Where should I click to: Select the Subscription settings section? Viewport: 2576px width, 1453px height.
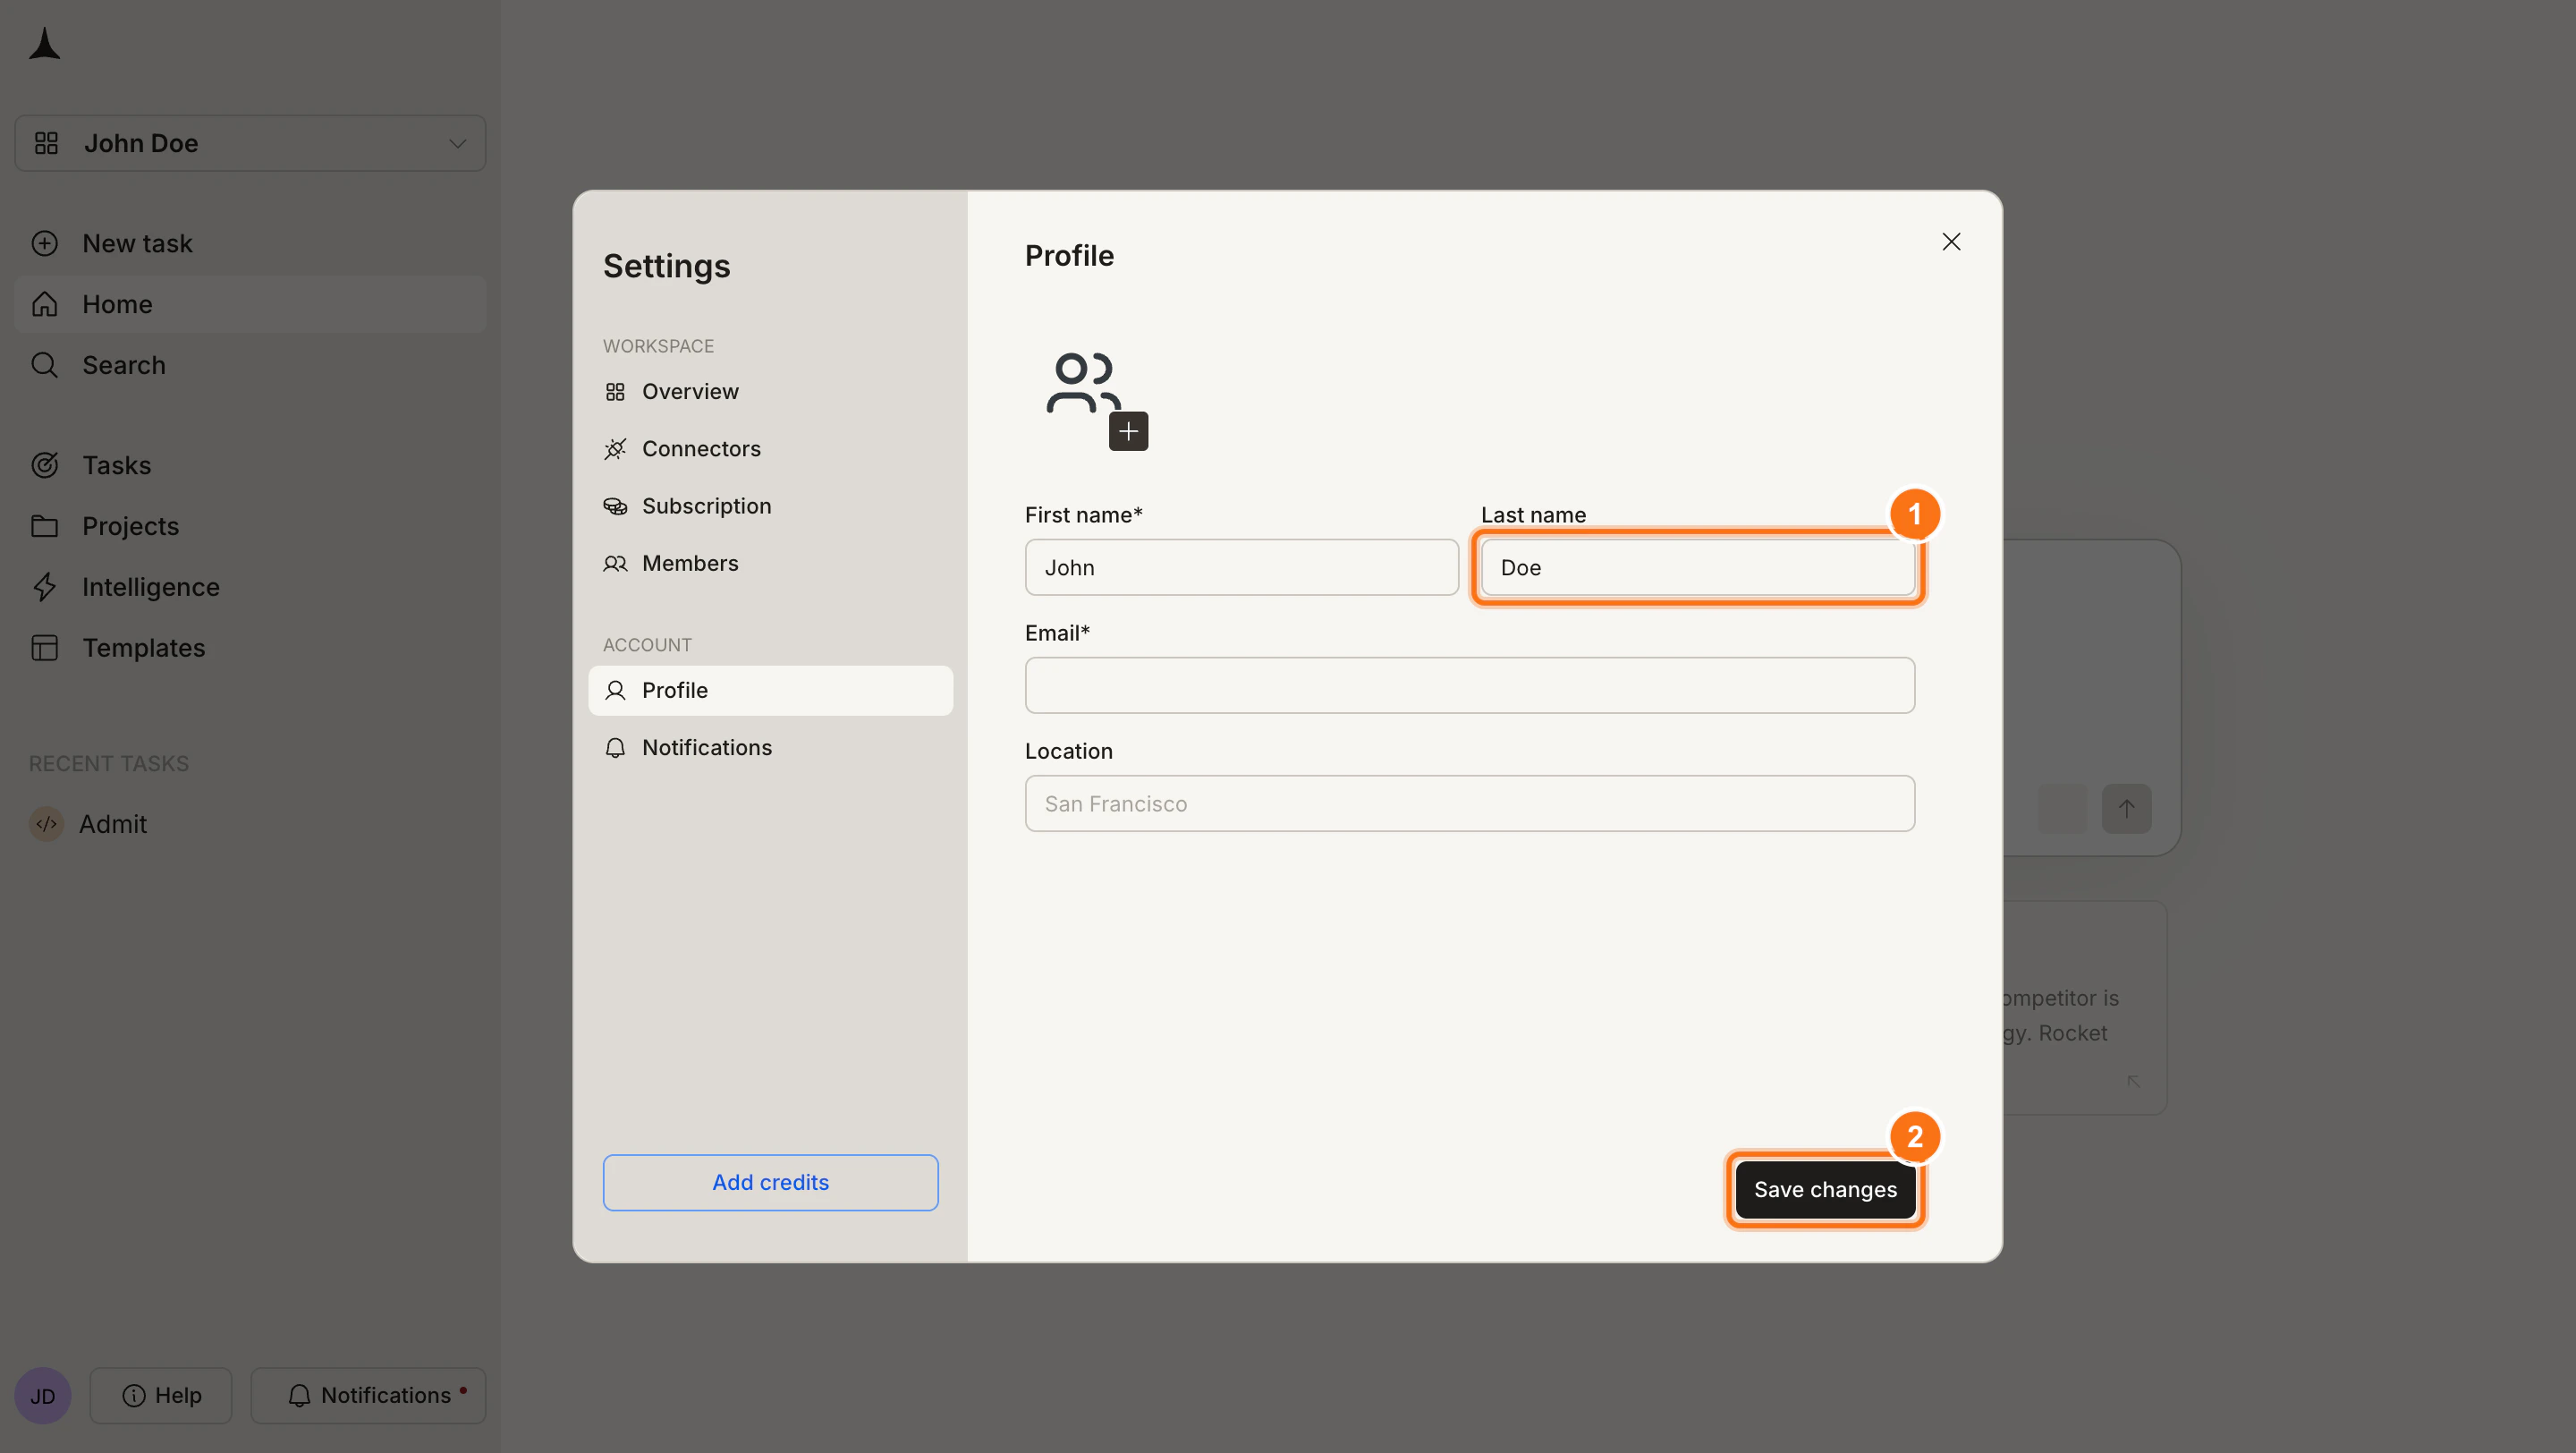707,505
